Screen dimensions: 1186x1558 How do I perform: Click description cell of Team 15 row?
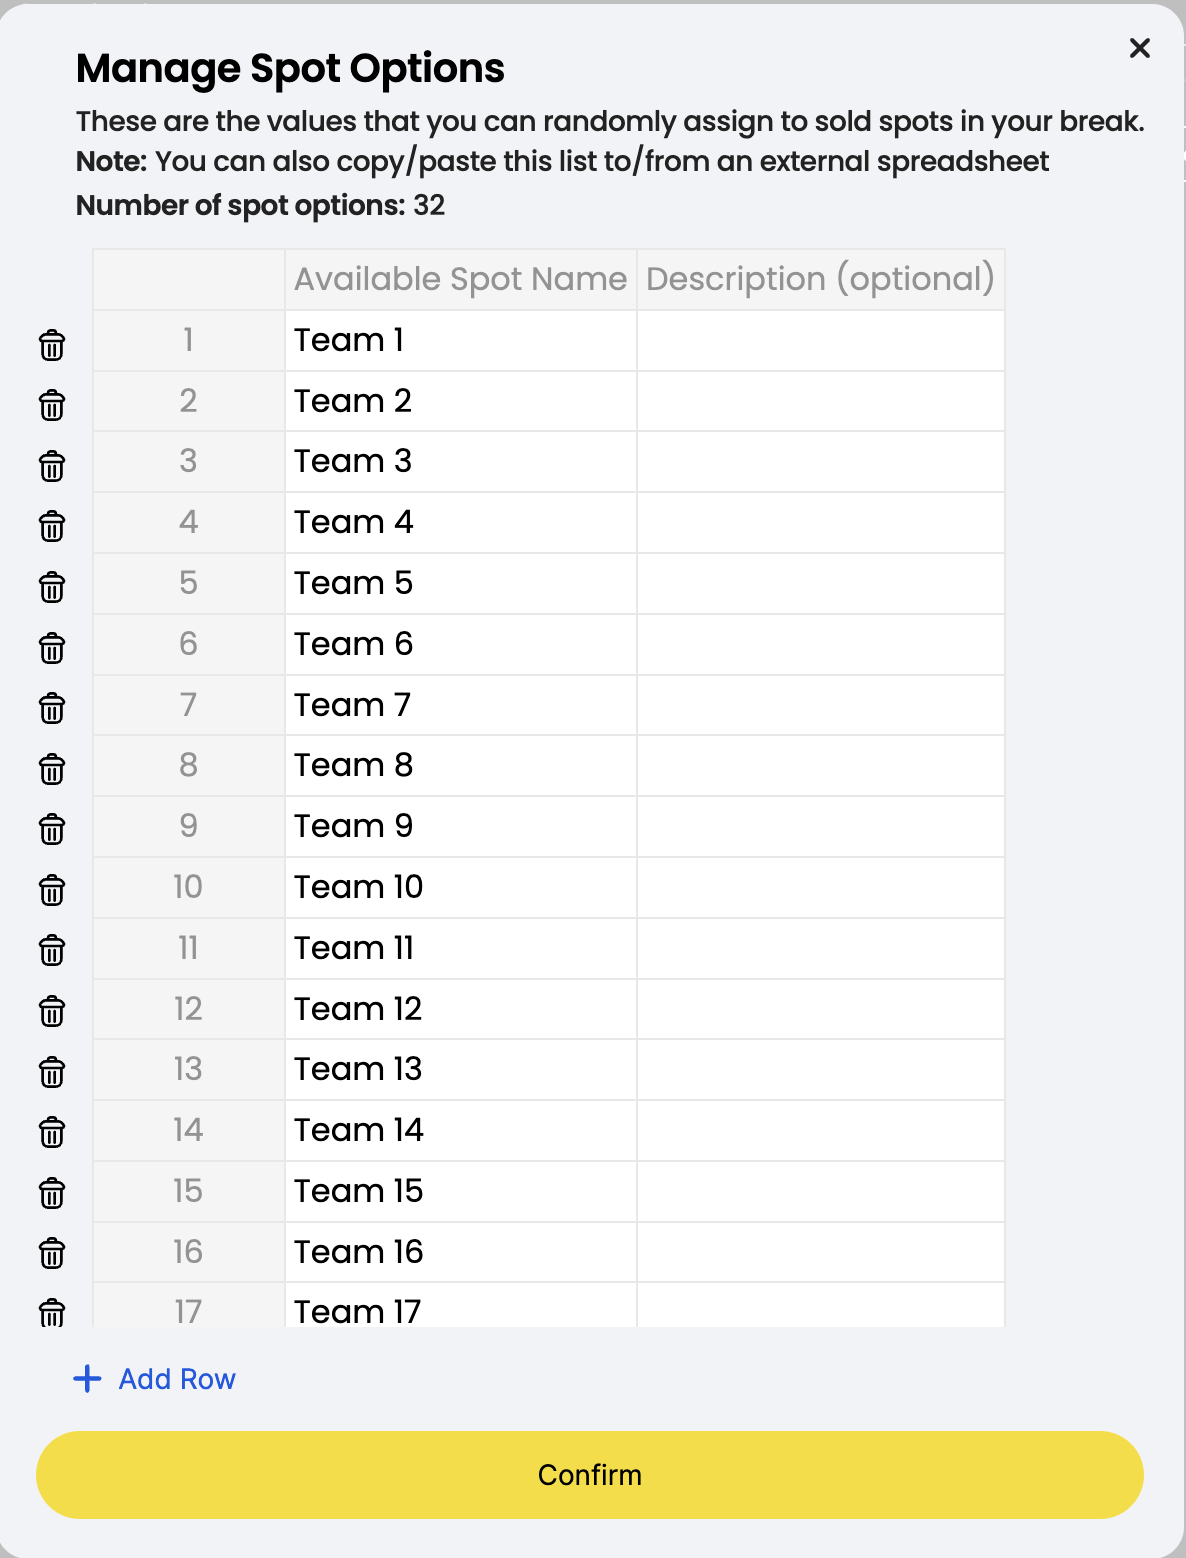click(x=821, y=1192)
